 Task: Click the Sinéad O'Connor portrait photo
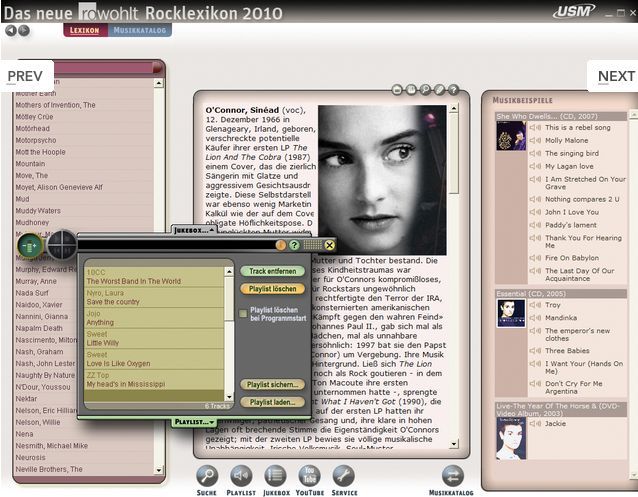coord(382,180)
